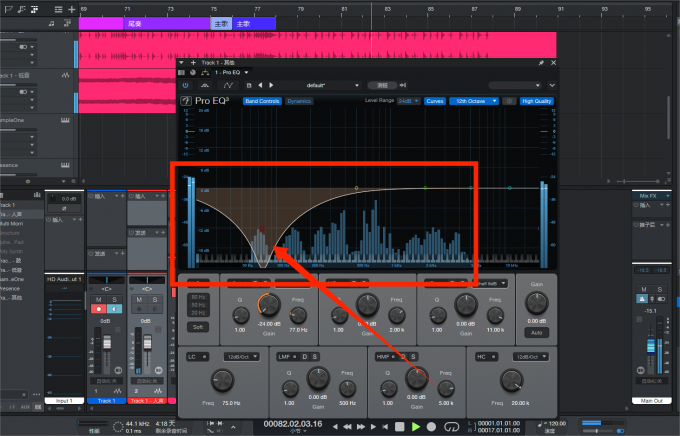Toggle monitor on mixer channel Track 1

tap(114, 309)
